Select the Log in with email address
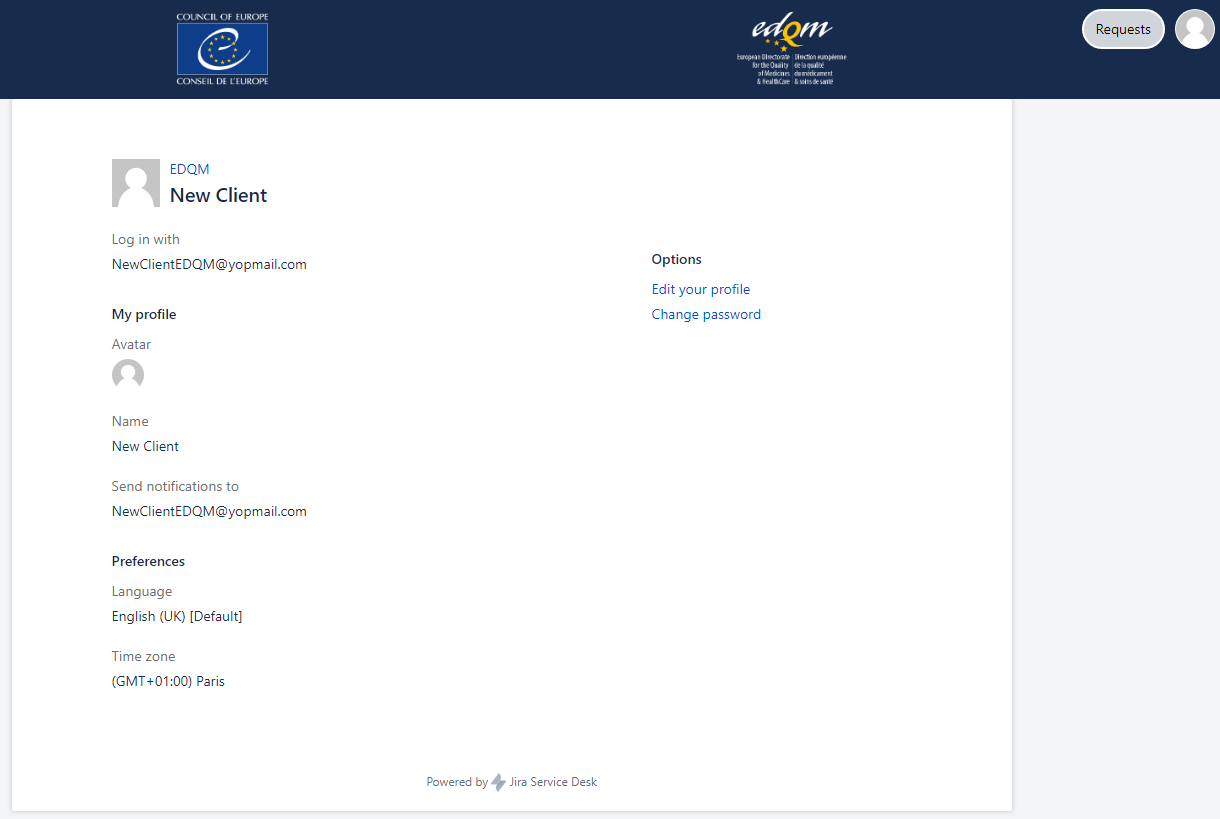Viewport: 1220px width, 819px height. 209,265
